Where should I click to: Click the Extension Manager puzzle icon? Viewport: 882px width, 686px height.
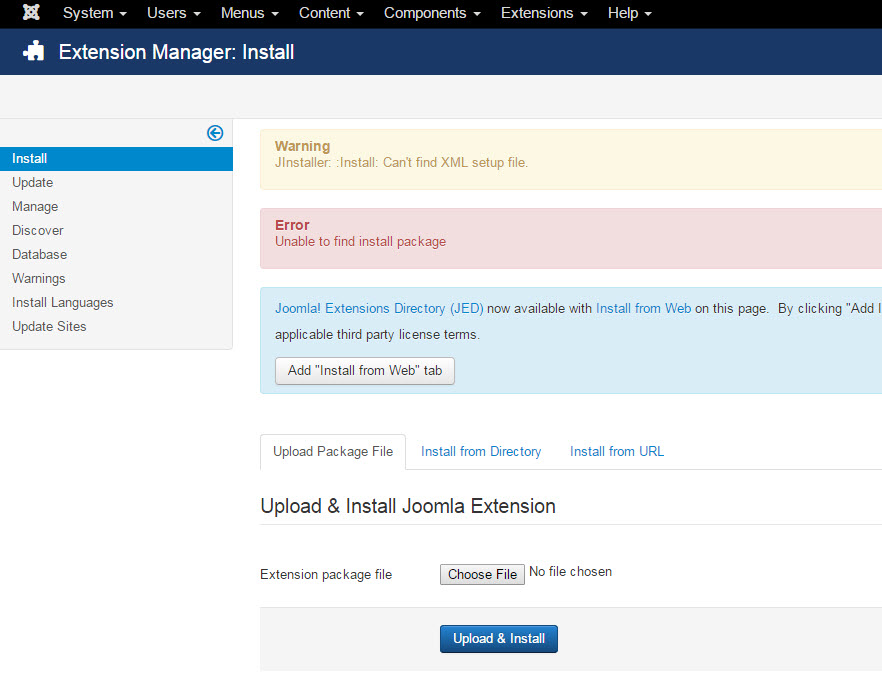pos(34,52)
